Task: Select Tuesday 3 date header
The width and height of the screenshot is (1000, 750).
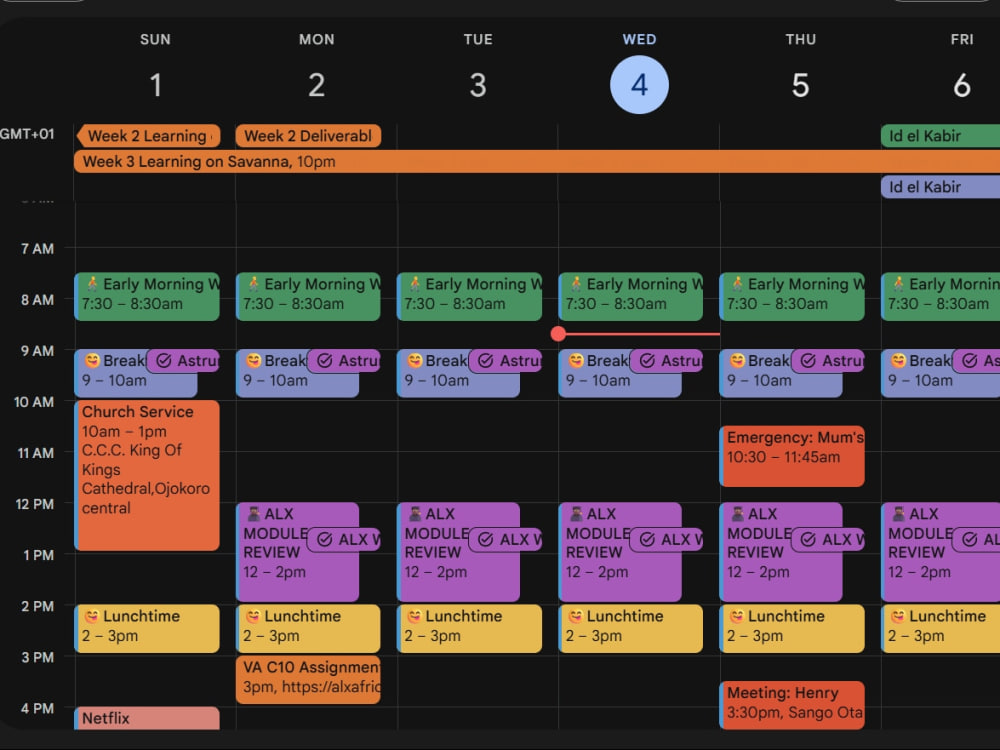Action: coord(478,85)
